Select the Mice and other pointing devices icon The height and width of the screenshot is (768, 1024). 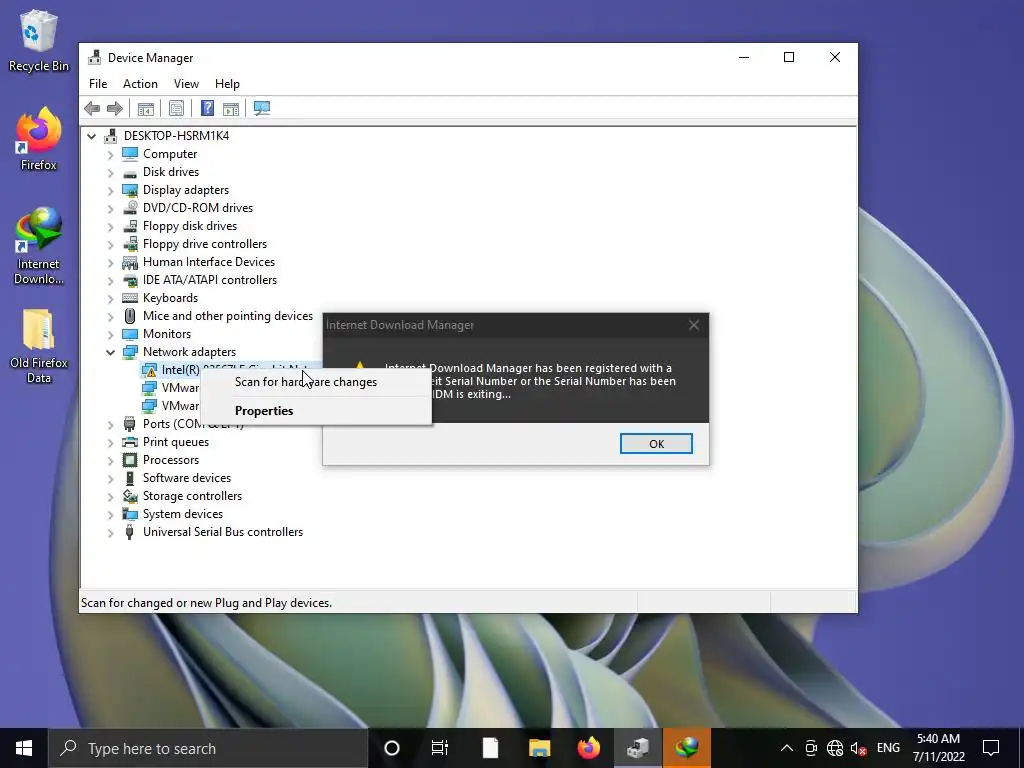pos(130,316)
